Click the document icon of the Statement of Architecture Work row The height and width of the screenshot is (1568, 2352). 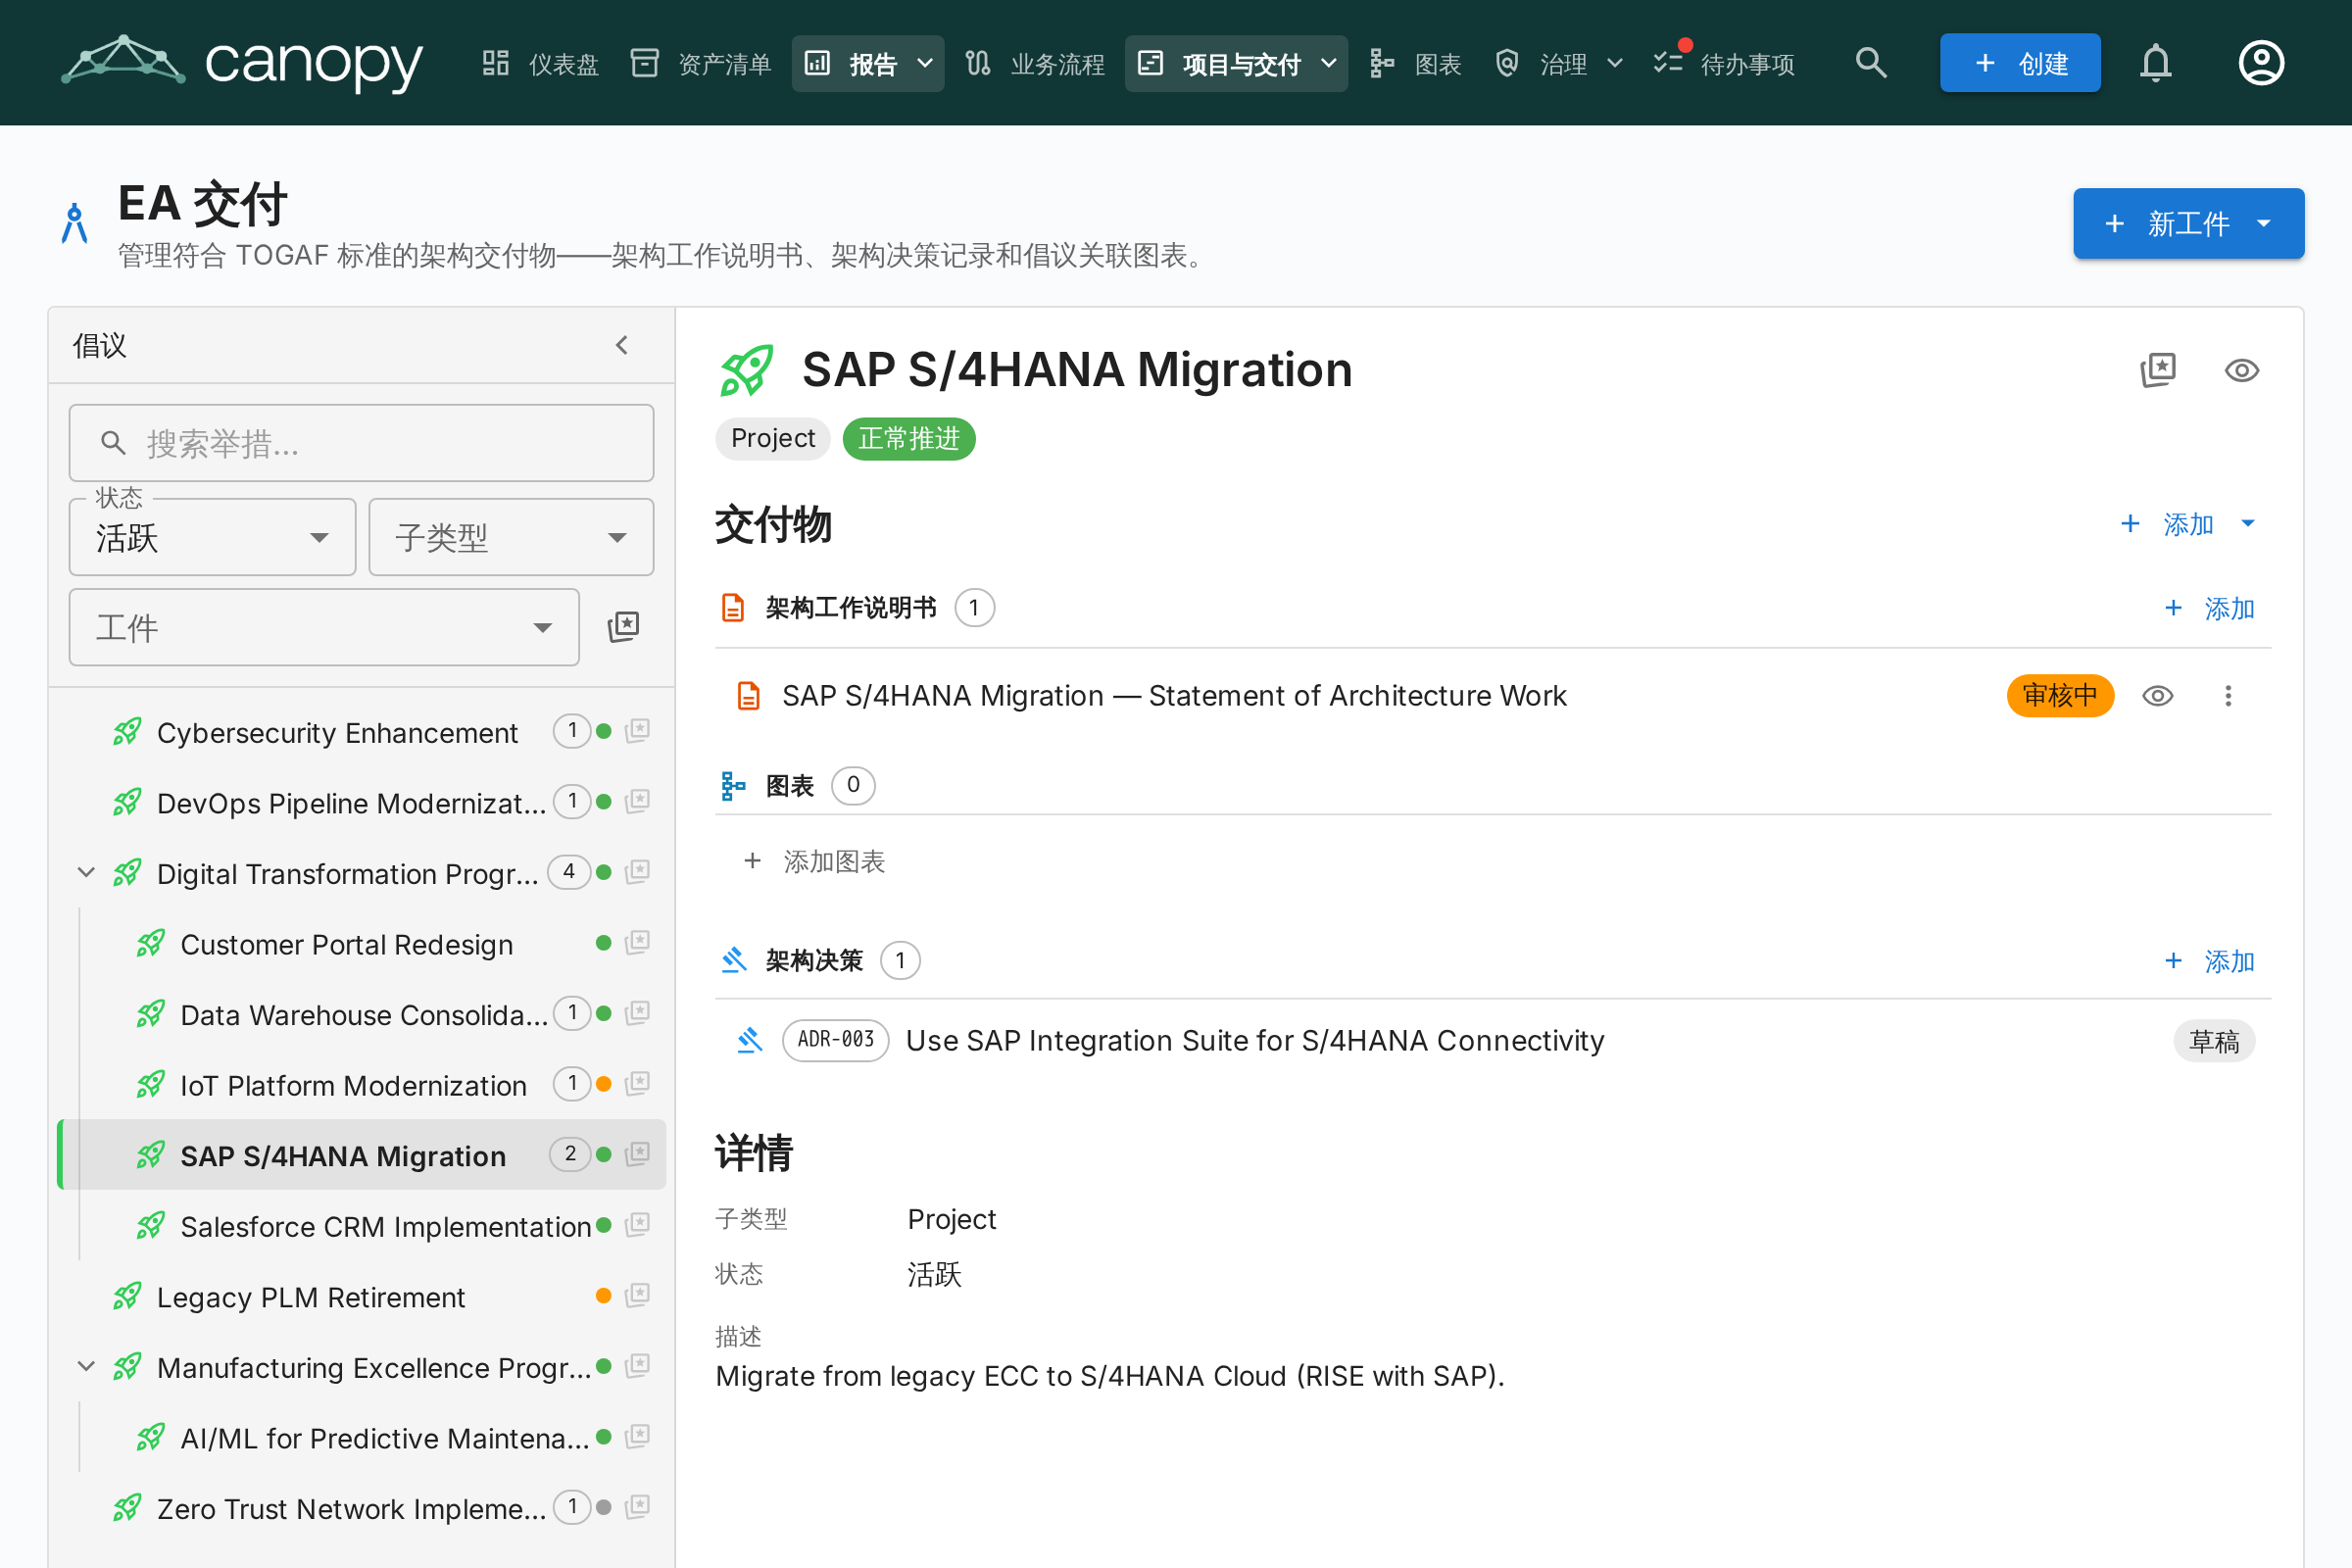pyautogui.click(x=748, y=696)
